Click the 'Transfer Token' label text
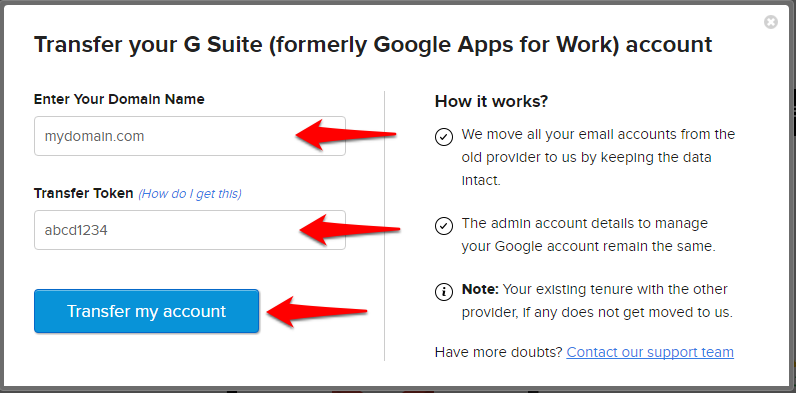 (x=84, y=193)
